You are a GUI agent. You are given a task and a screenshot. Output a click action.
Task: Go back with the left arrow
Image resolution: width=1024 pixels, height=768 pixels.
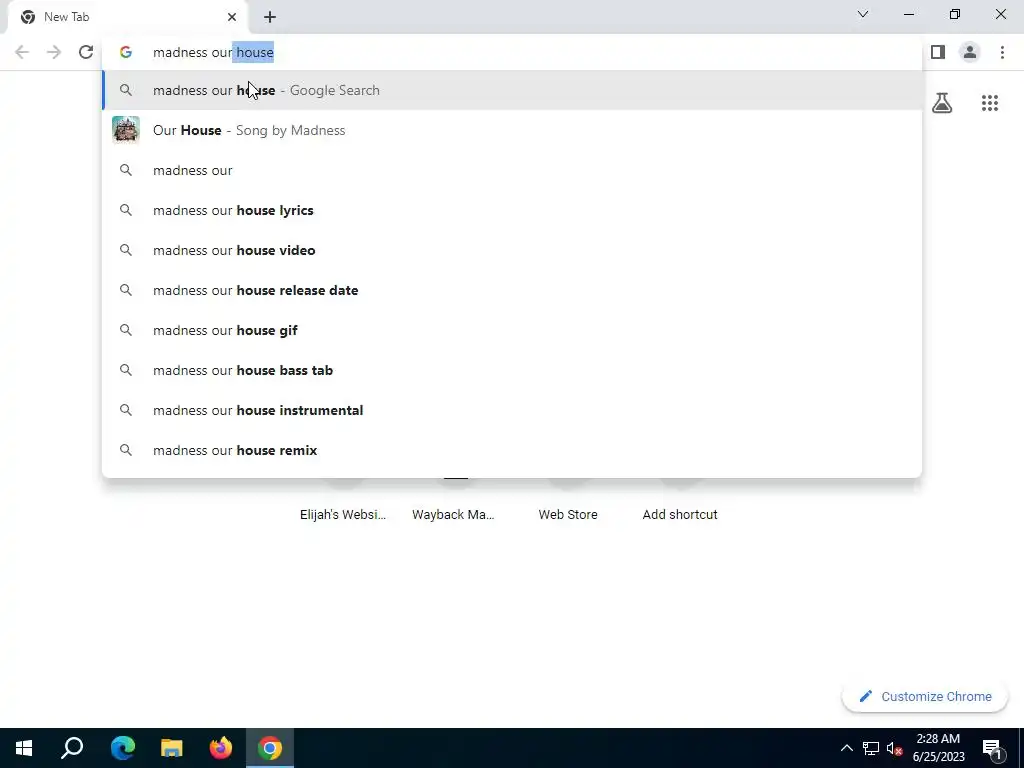[x=22, y=52]
